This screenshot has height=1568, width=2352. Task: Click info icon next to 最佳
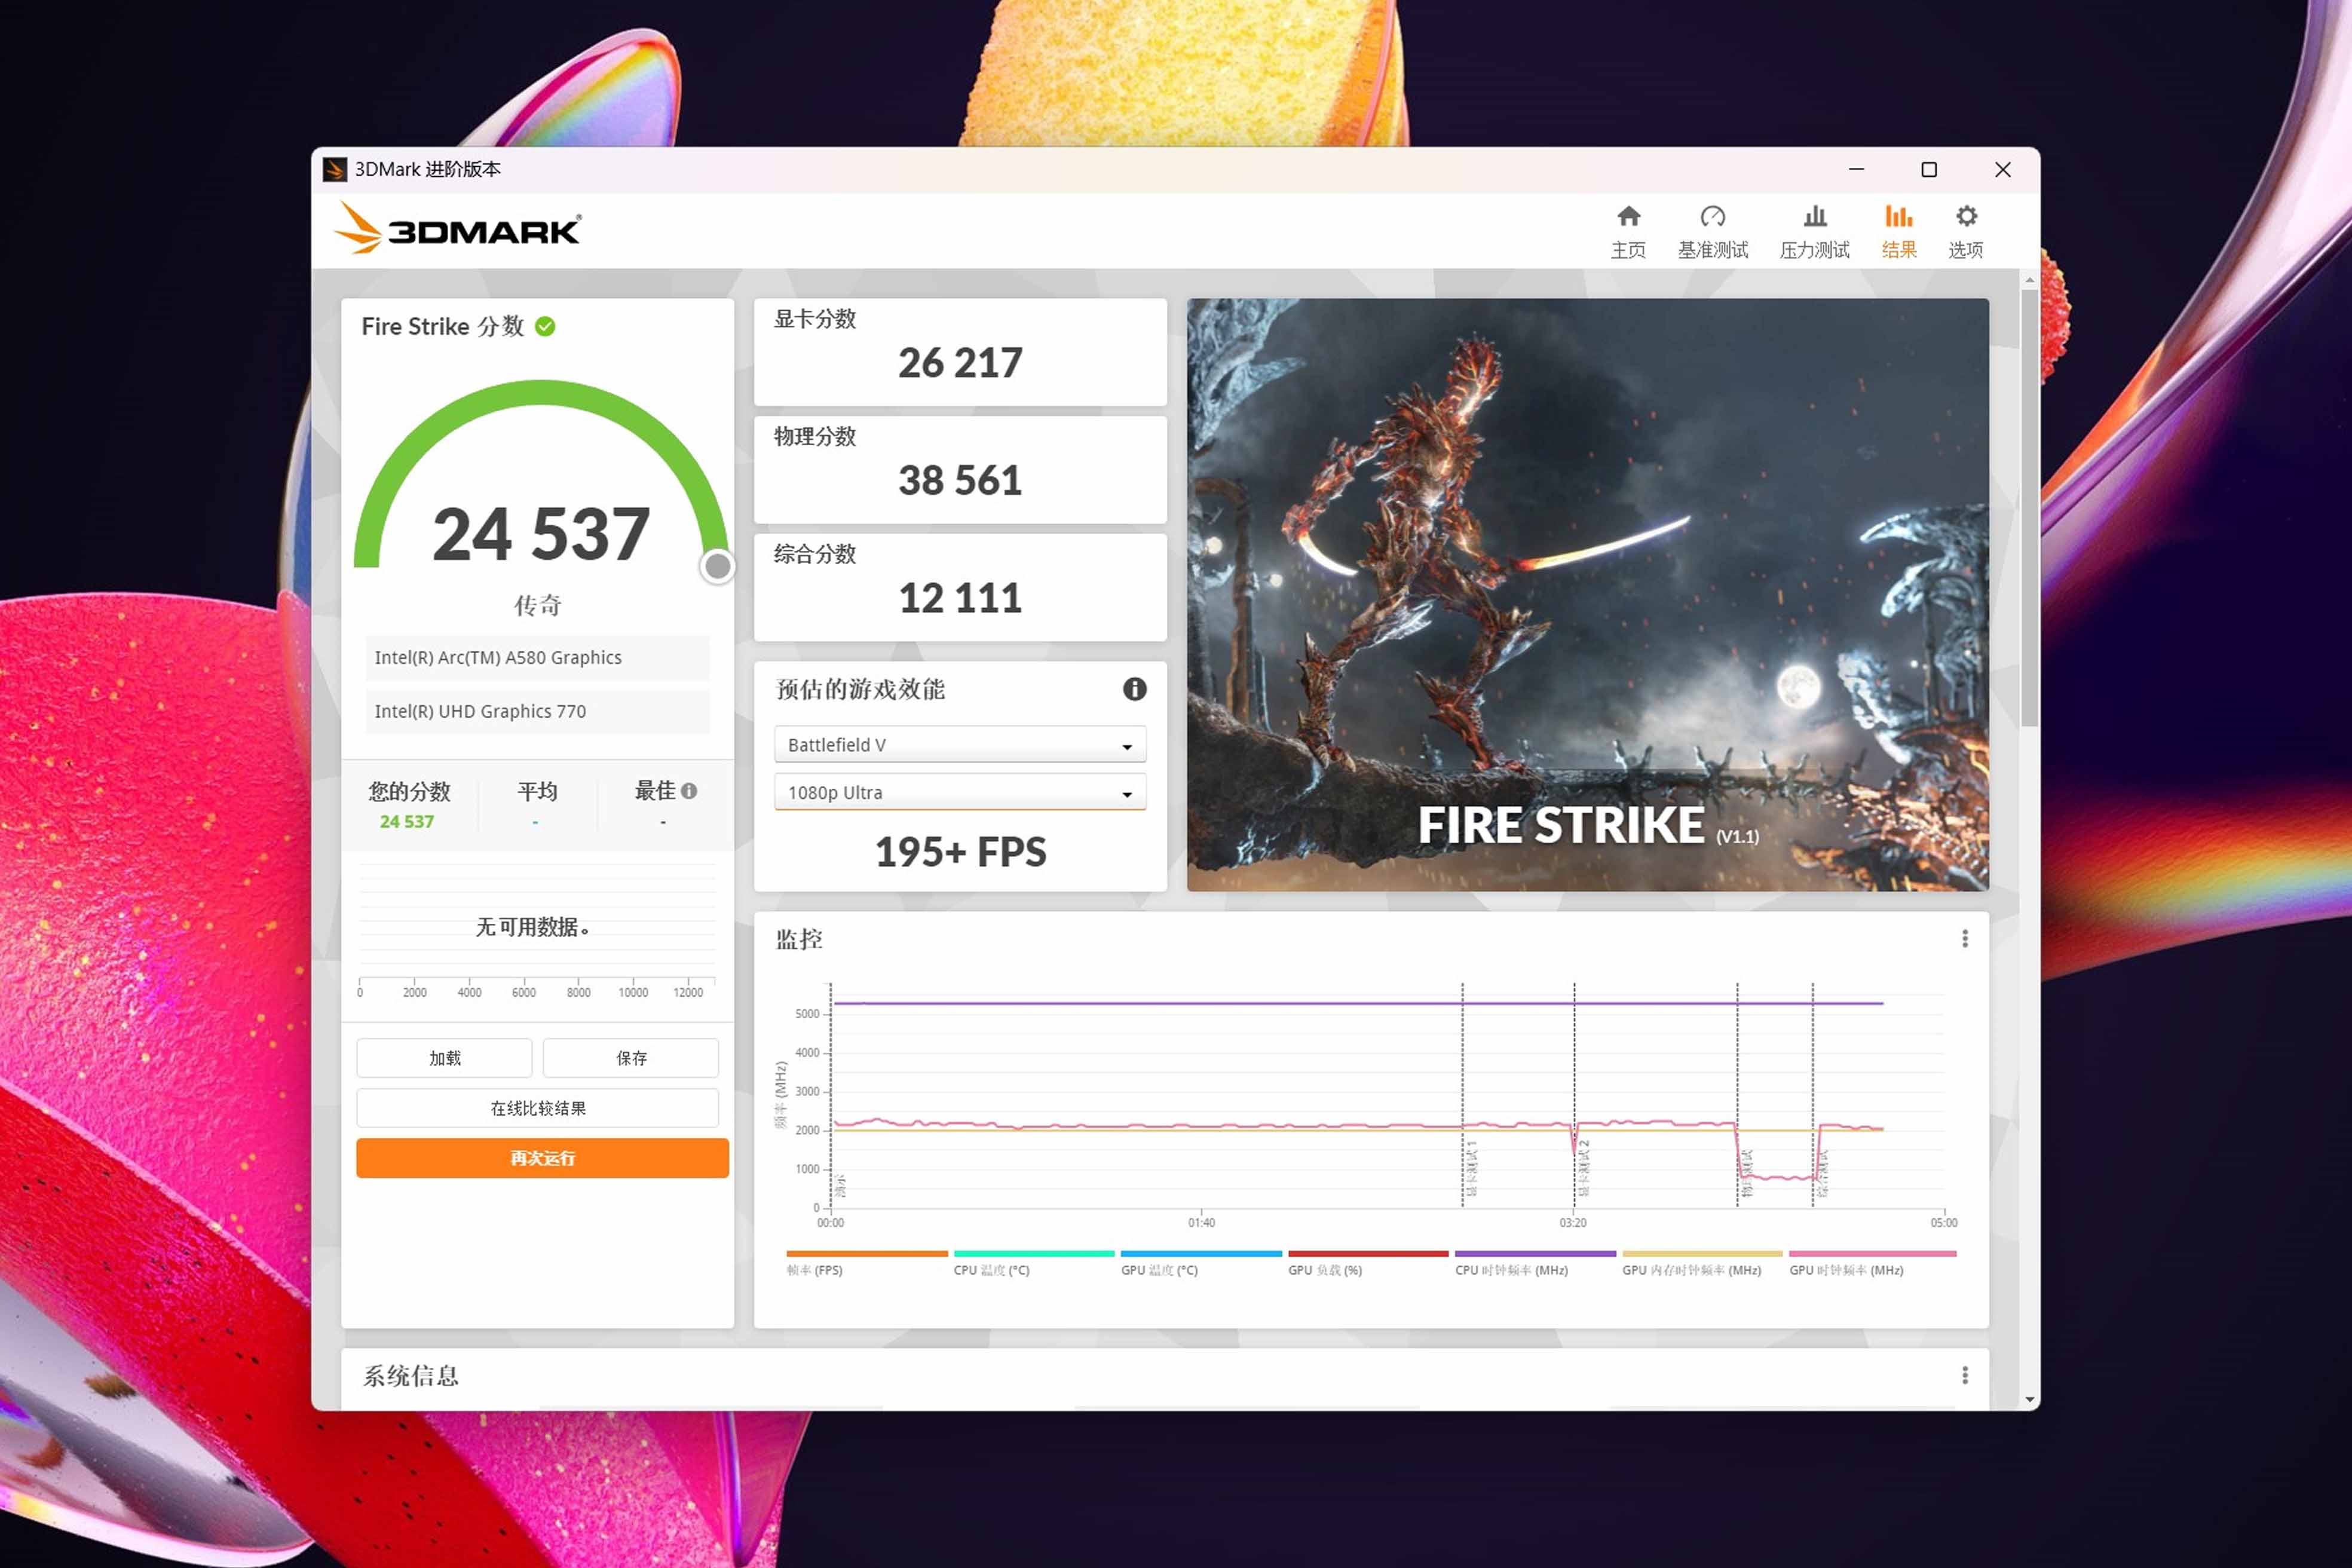pos(689,791)
